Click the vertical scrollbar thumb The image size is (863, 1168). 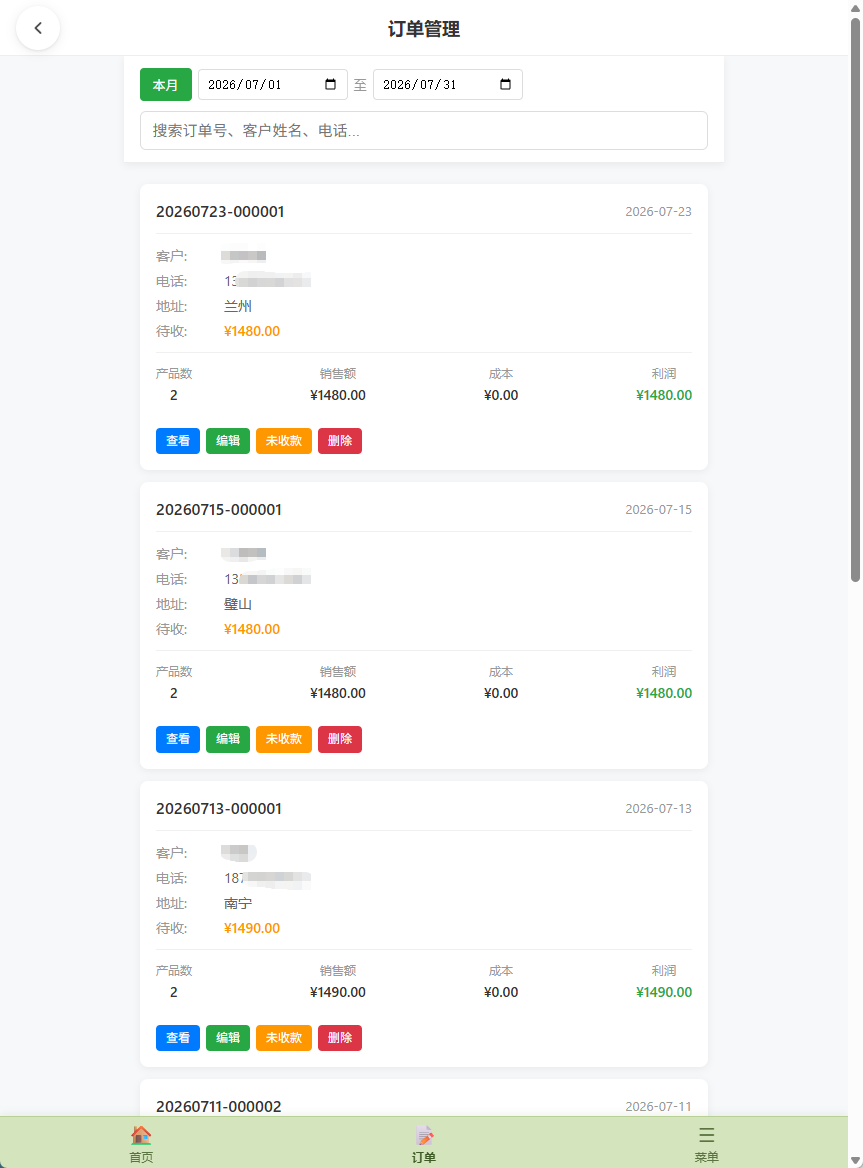click(856, 299)
